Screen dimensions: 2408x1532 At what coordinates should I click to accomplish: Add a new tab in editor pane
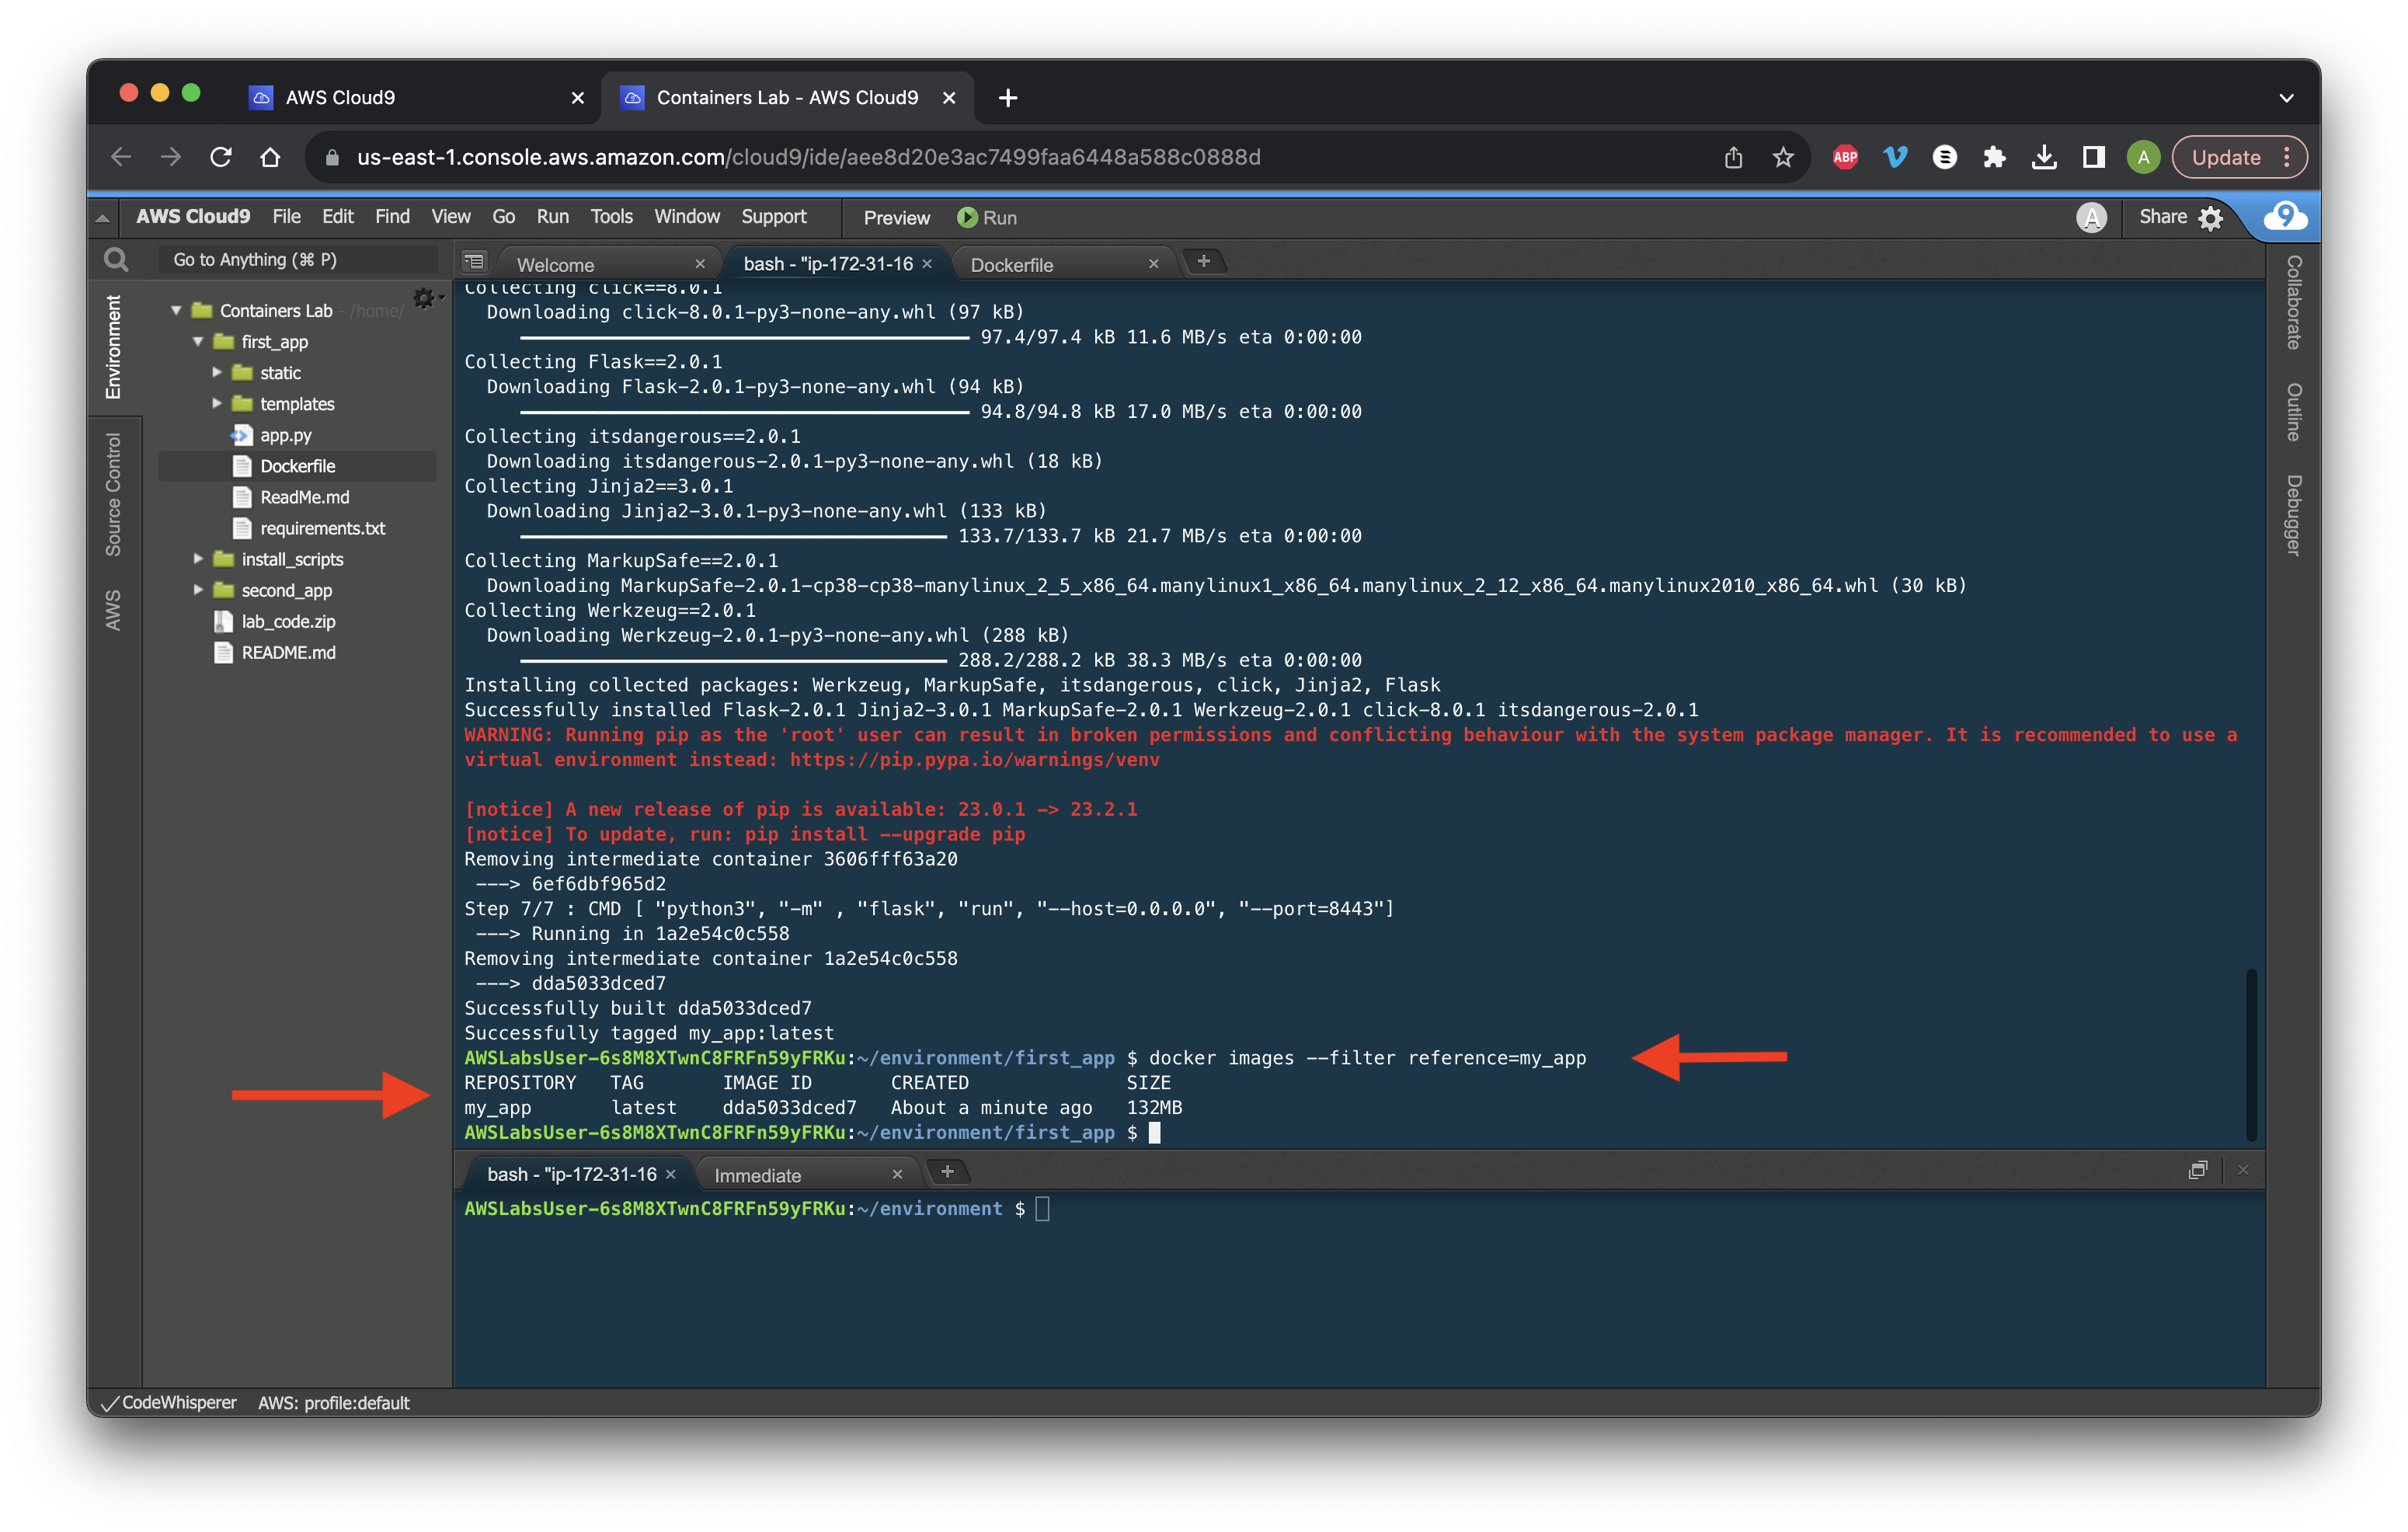(1203, 261)
